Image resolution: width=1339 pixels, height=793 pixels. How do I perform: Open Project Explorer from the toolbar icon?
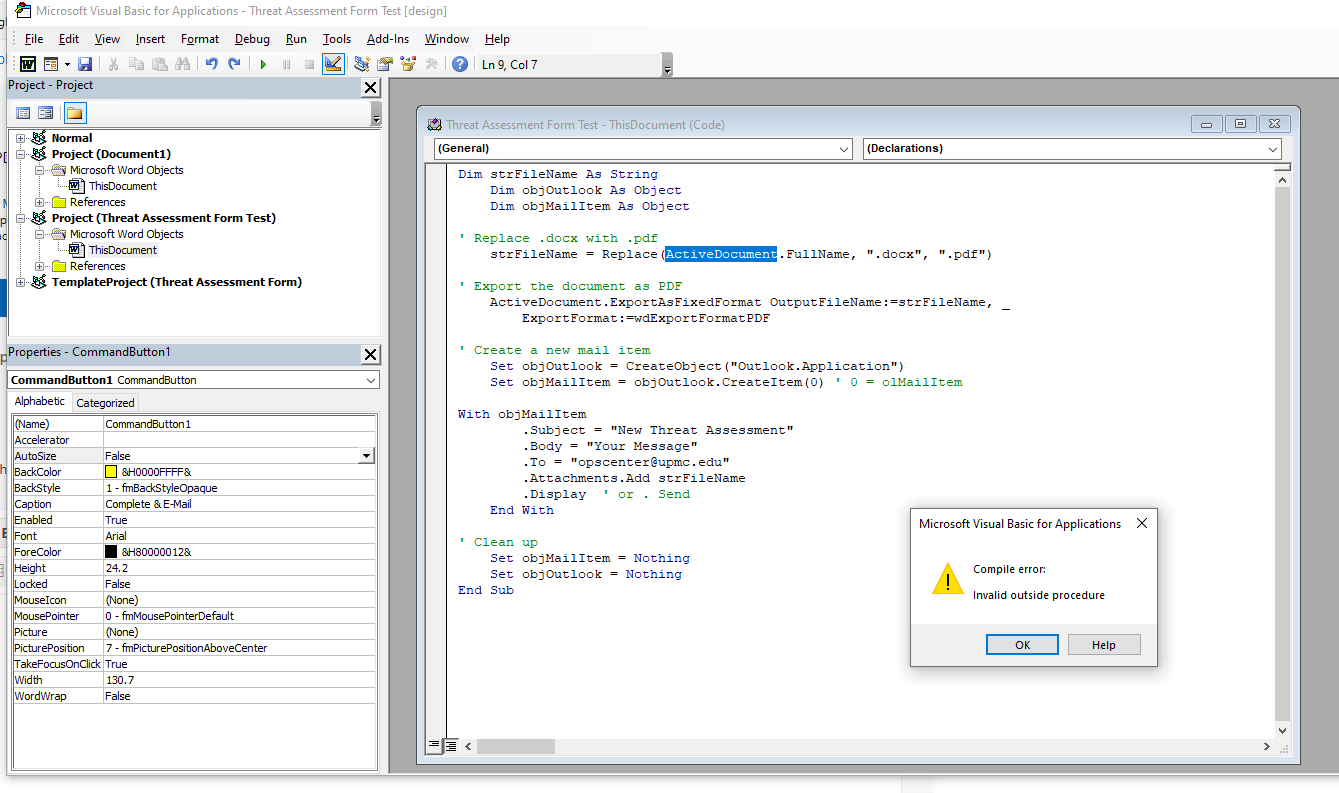pyautogui.click(x=361, y=64)
